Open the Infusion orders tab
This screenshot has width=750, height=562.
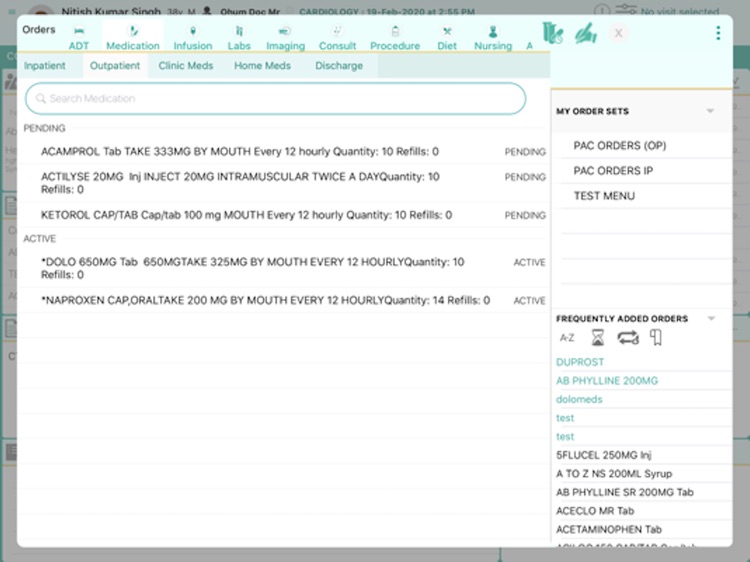[x=193, y=38]
